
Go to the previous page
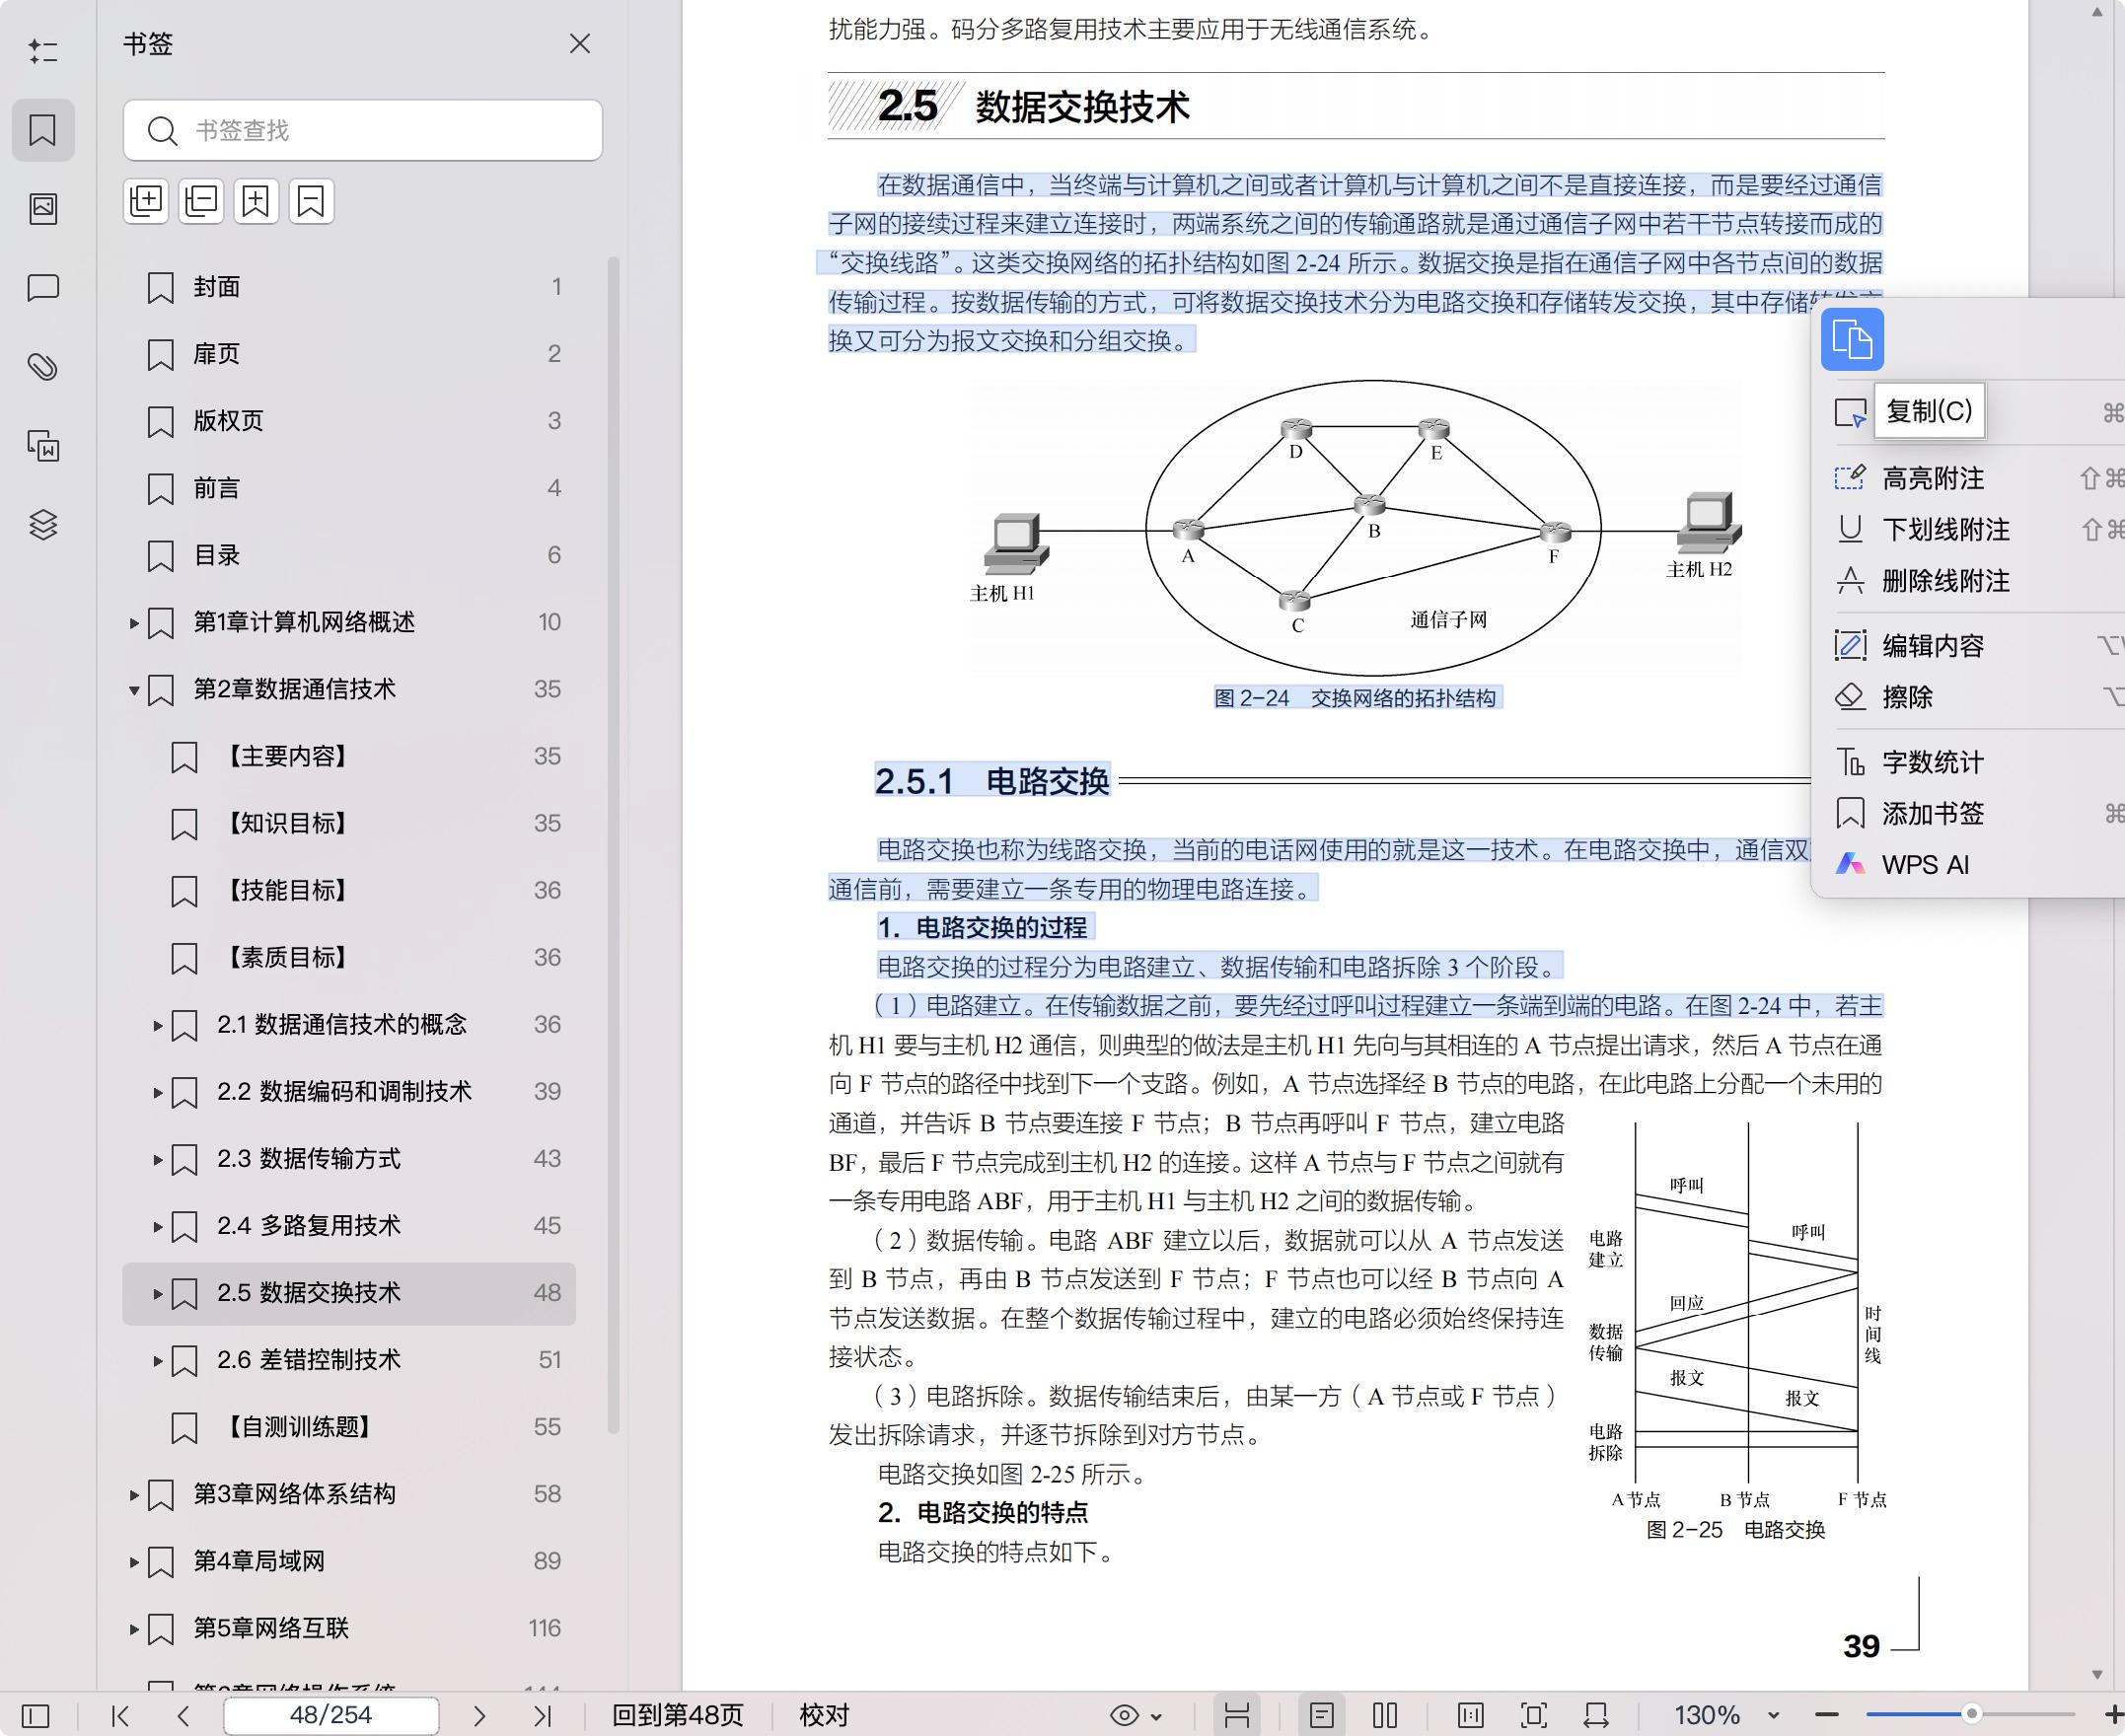tap(183, 1716)
